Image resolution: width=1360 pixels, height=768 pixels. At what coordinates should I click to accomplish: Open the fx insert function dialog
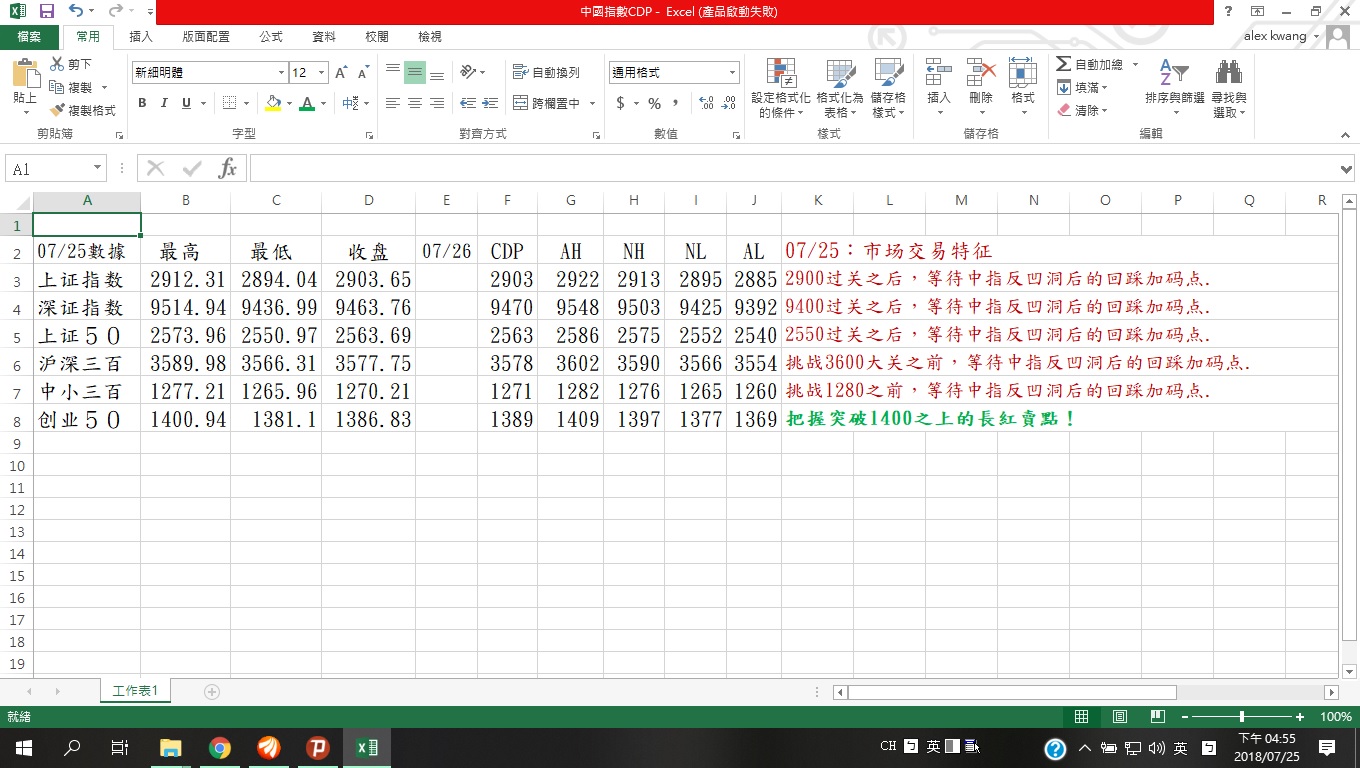(x=228, y=168)
